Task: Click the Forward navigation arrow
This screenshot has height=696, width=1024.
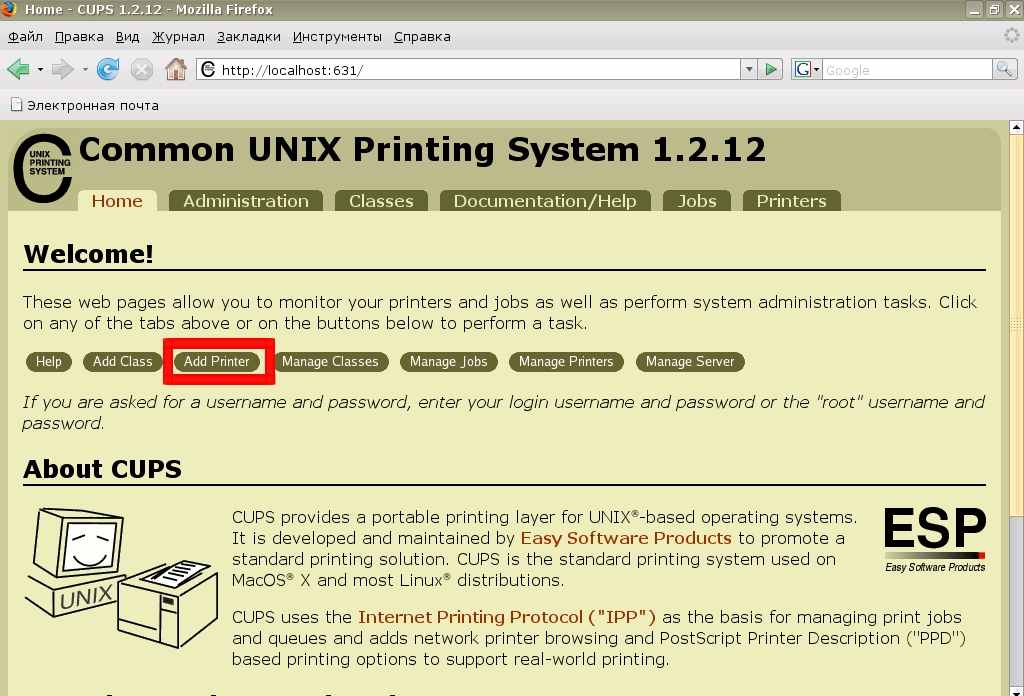Action: (x=62, y=69)
